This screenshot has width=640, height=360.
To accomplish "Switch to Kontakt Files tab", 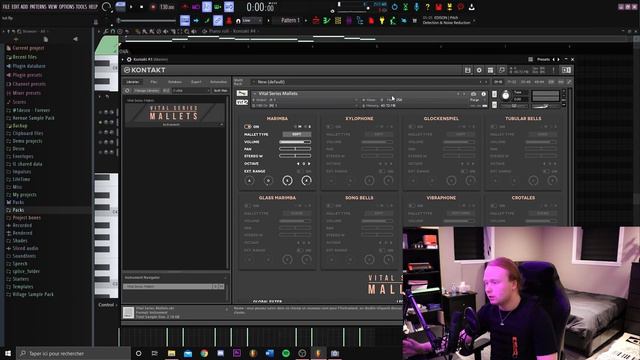I will 153,82.
